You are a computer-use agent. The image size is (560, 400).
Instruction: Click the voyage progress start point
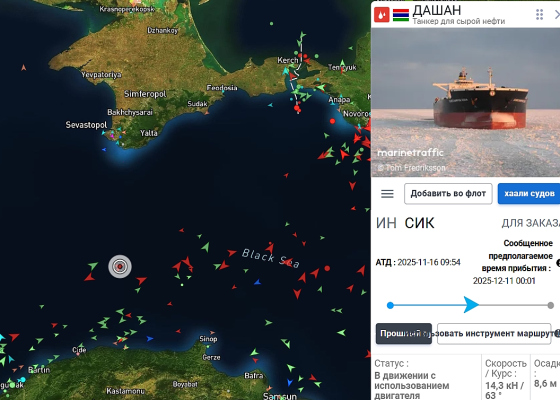tap(390, 305)
